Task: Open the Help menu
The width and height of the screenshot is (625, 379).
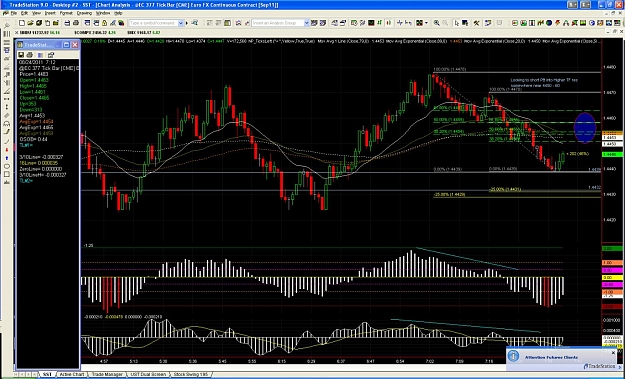Action: tap(118, 13)
